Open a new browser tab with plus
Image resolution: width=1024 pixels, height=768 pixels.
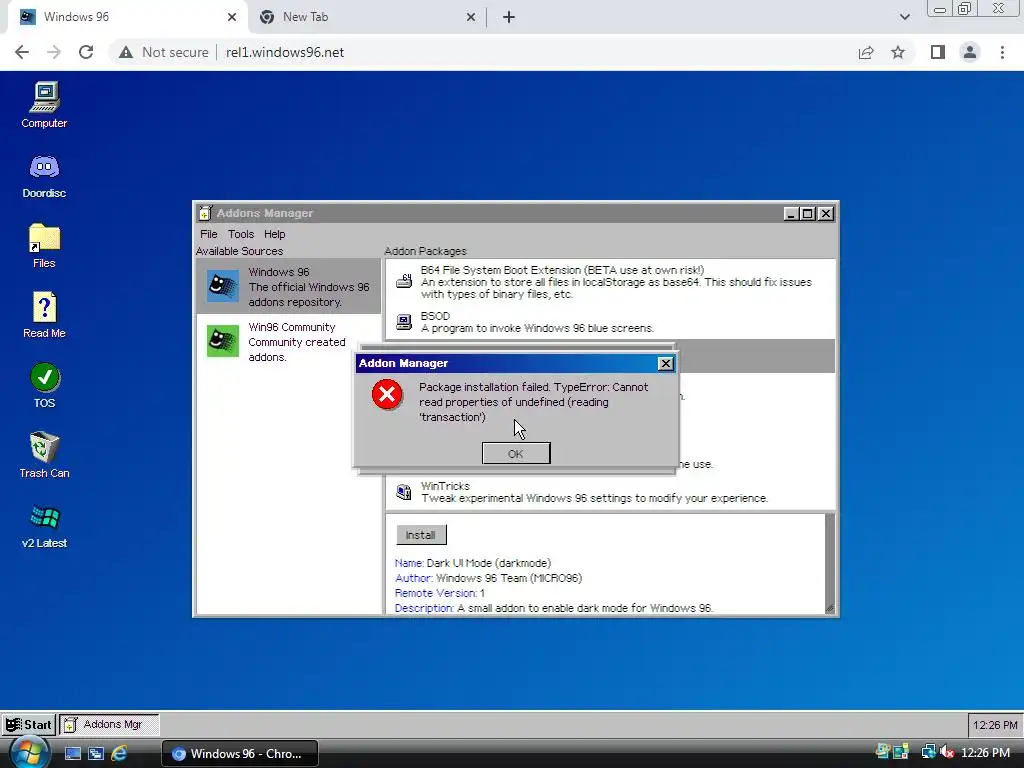[509, 17]
